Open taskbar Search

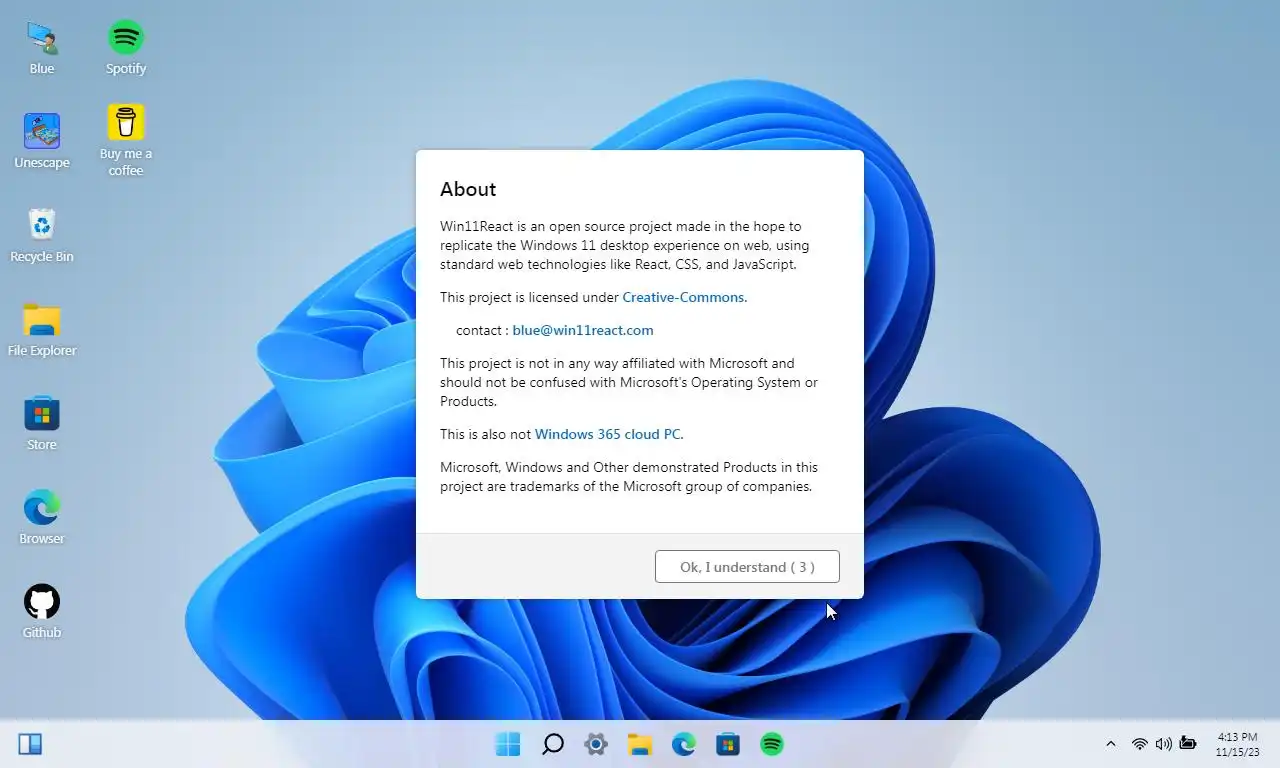point(552,744)
